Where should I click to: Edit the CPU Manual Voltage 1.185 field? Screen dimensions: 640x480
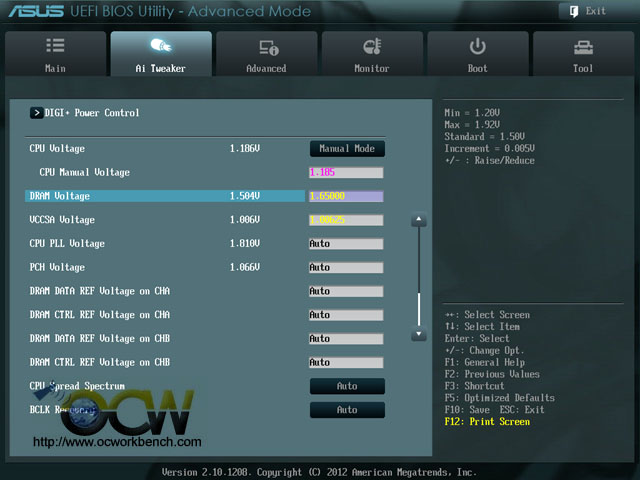click(346, 172)
